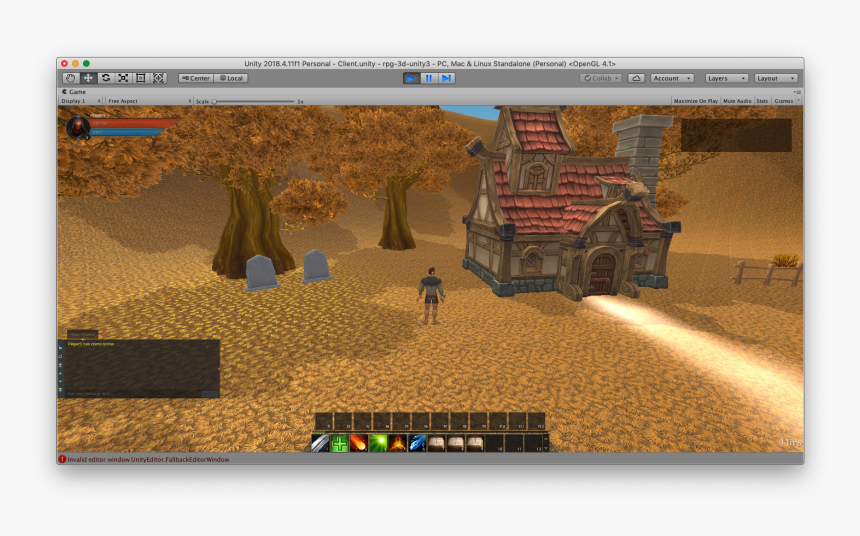
Task: Click top icon in chat sidebar
Action: (x=60, y=347)
